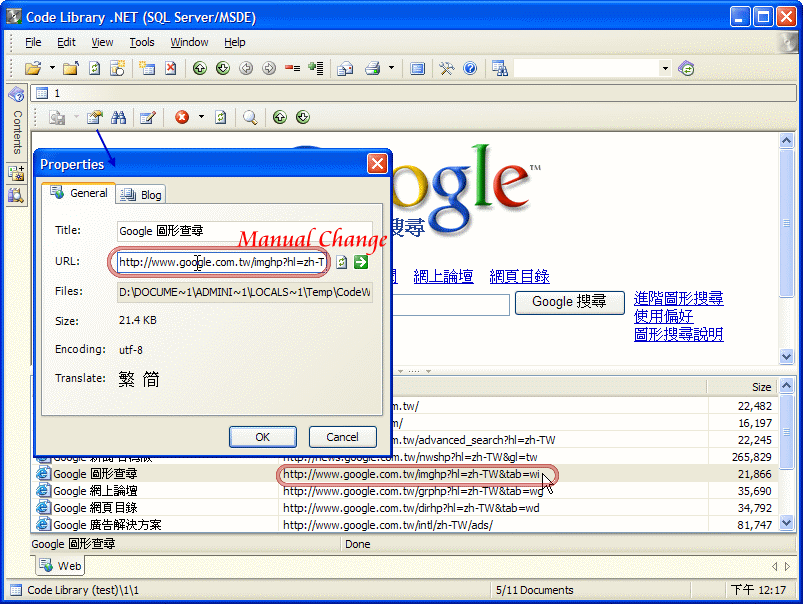
Task: Click the Size column header
Action: [743, 387]
